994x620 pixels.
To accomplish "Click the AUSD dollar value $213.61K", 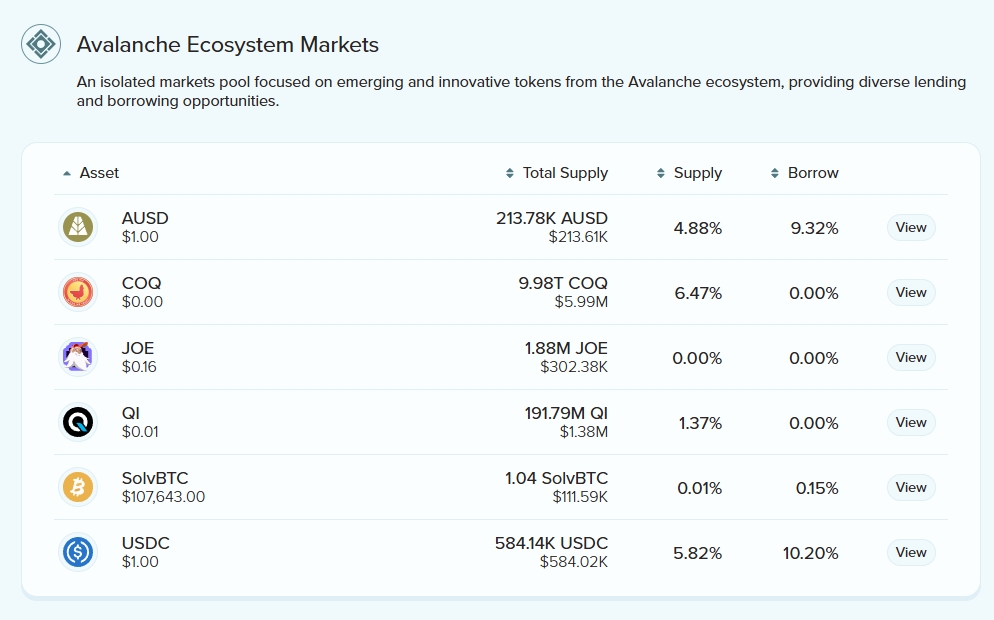I will tap(578, 236).
